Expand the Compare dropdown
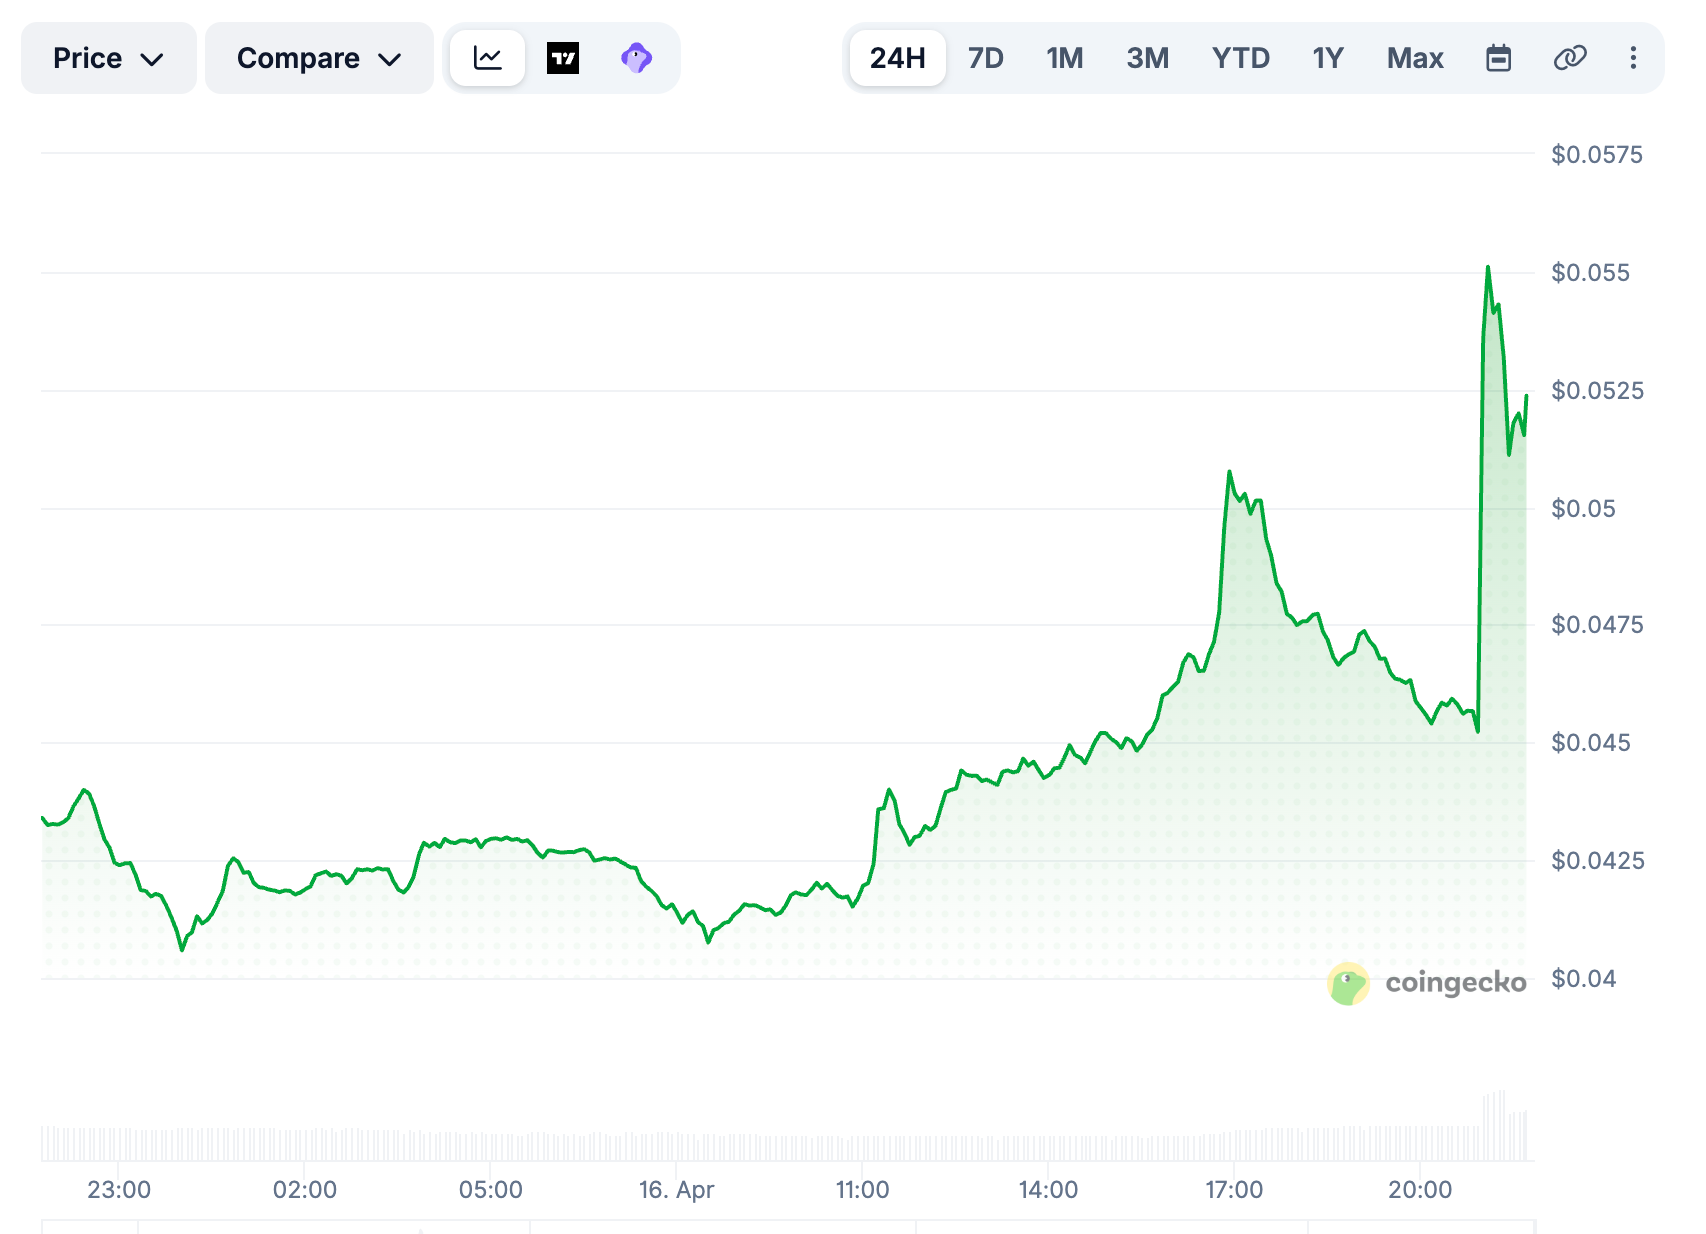 [319, 58]
